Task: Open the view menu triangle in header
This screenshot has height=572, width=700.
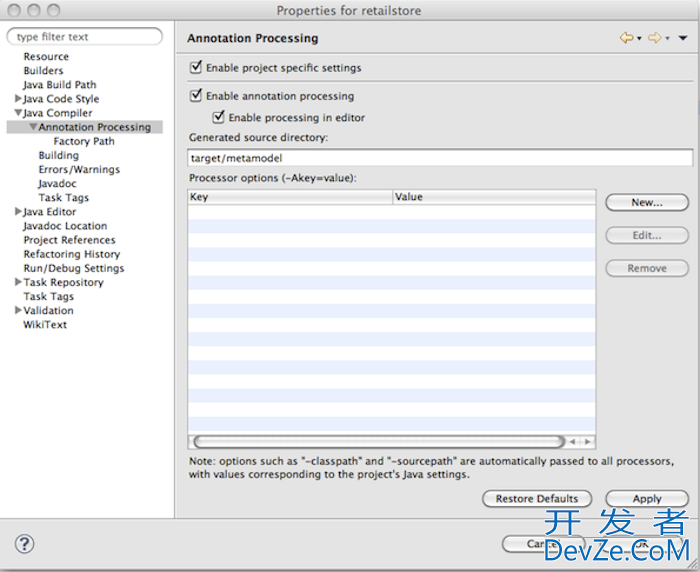Action: pos(683,38)
